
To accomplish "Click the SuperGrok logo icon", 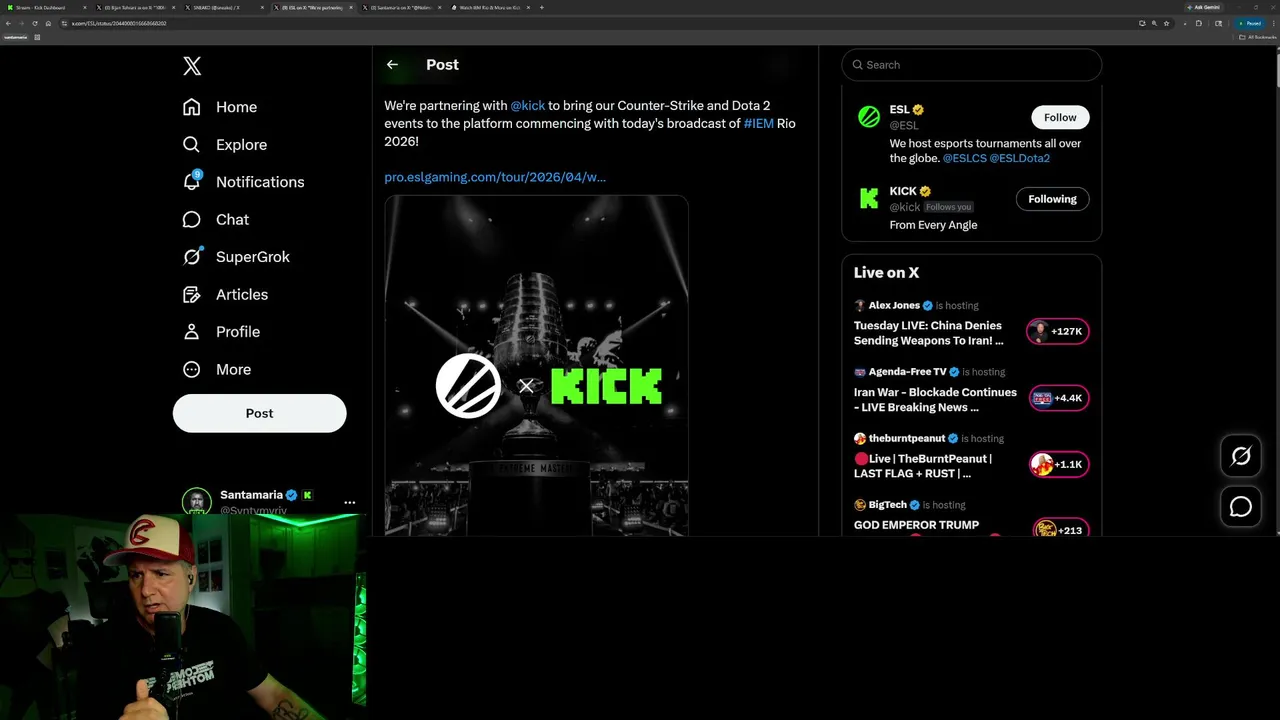I will point(192,257).
